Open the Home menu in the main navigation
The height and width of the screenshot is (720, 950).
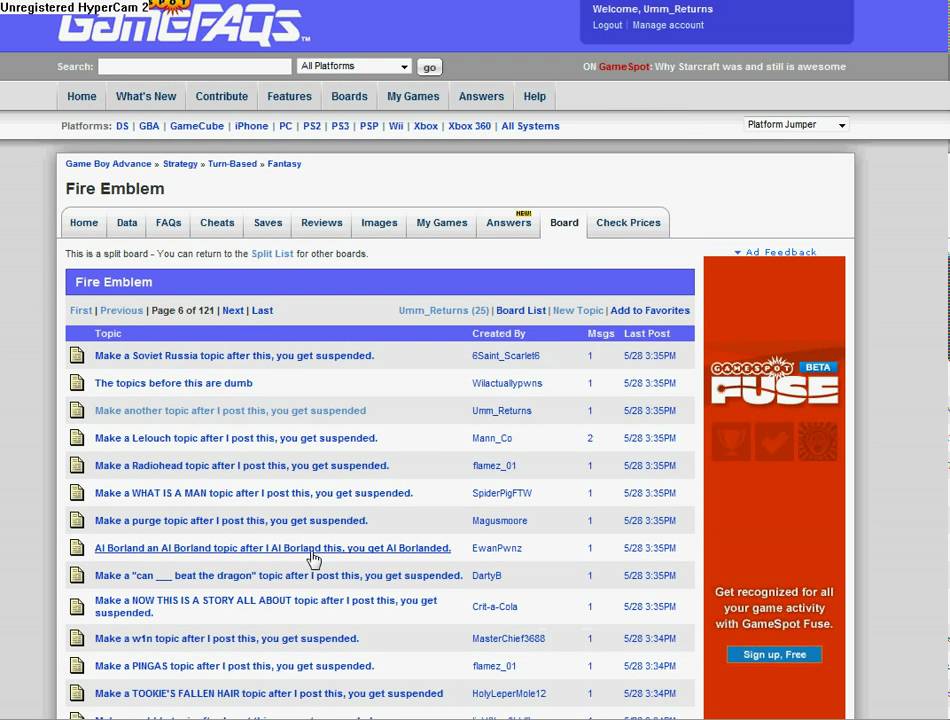pos(82,96)
